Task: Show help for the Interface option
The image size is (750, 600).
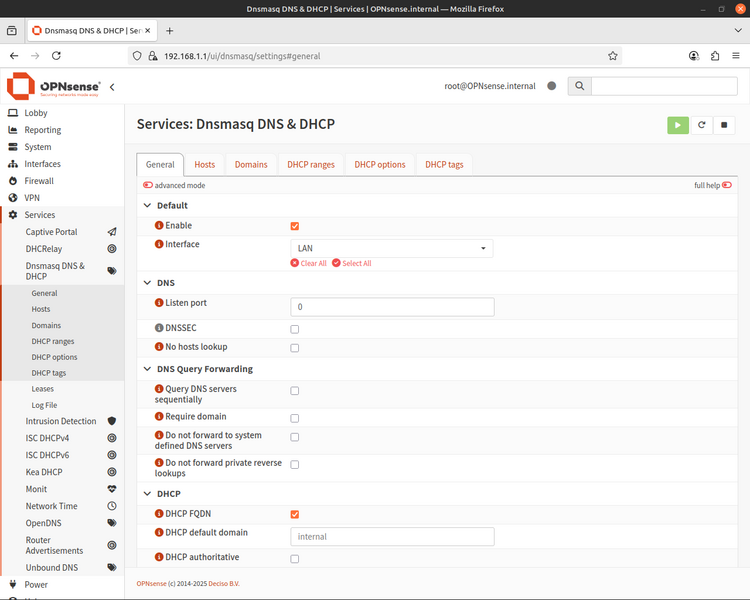Action: point(159,244)
